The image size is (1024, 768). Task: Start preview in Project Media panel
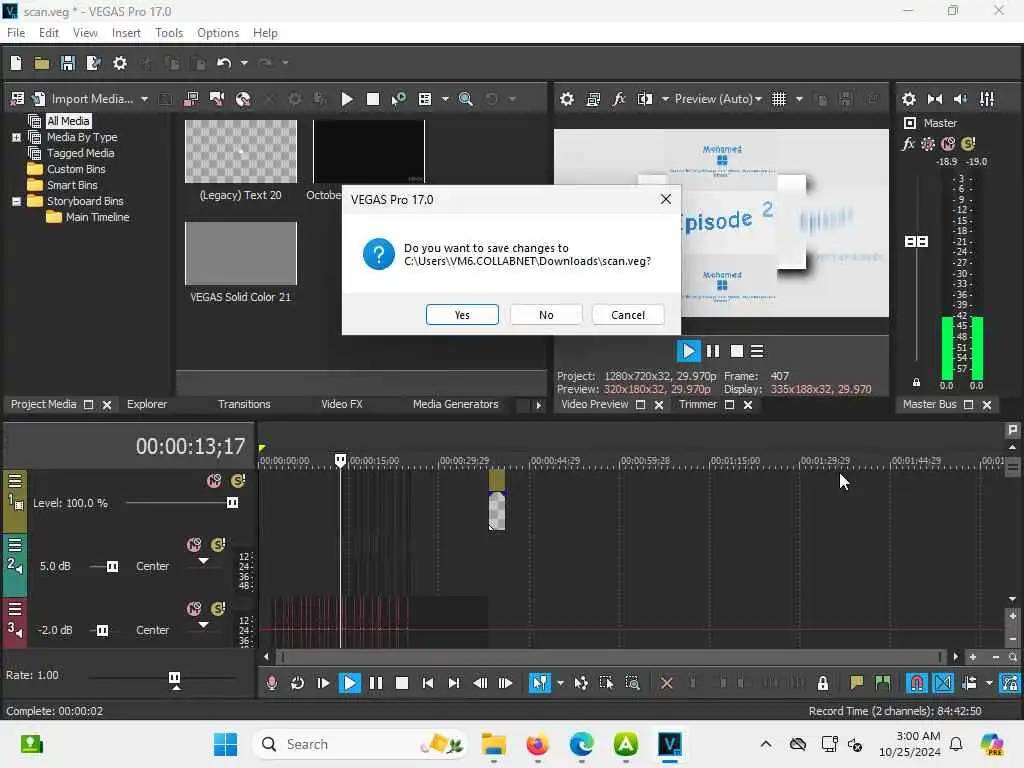coord(347,99)
